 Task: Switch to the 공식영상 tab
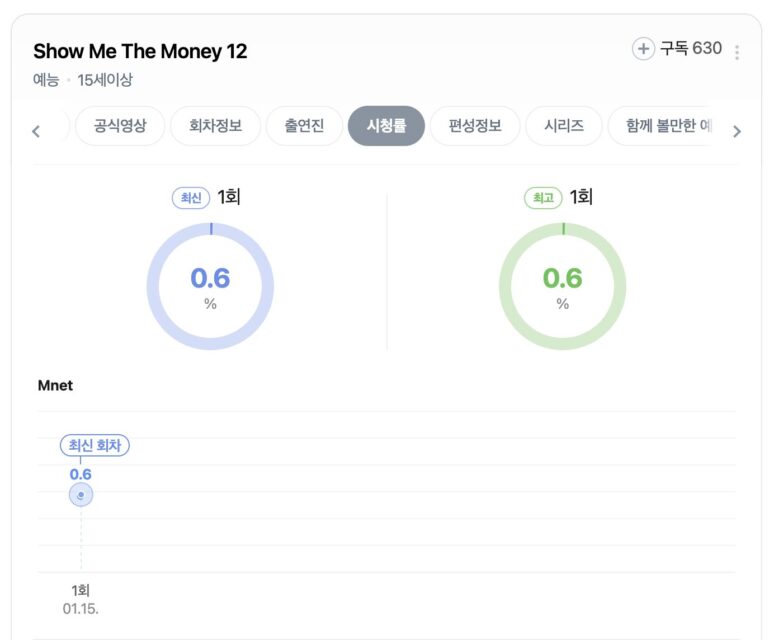click(x=119, y=127)
